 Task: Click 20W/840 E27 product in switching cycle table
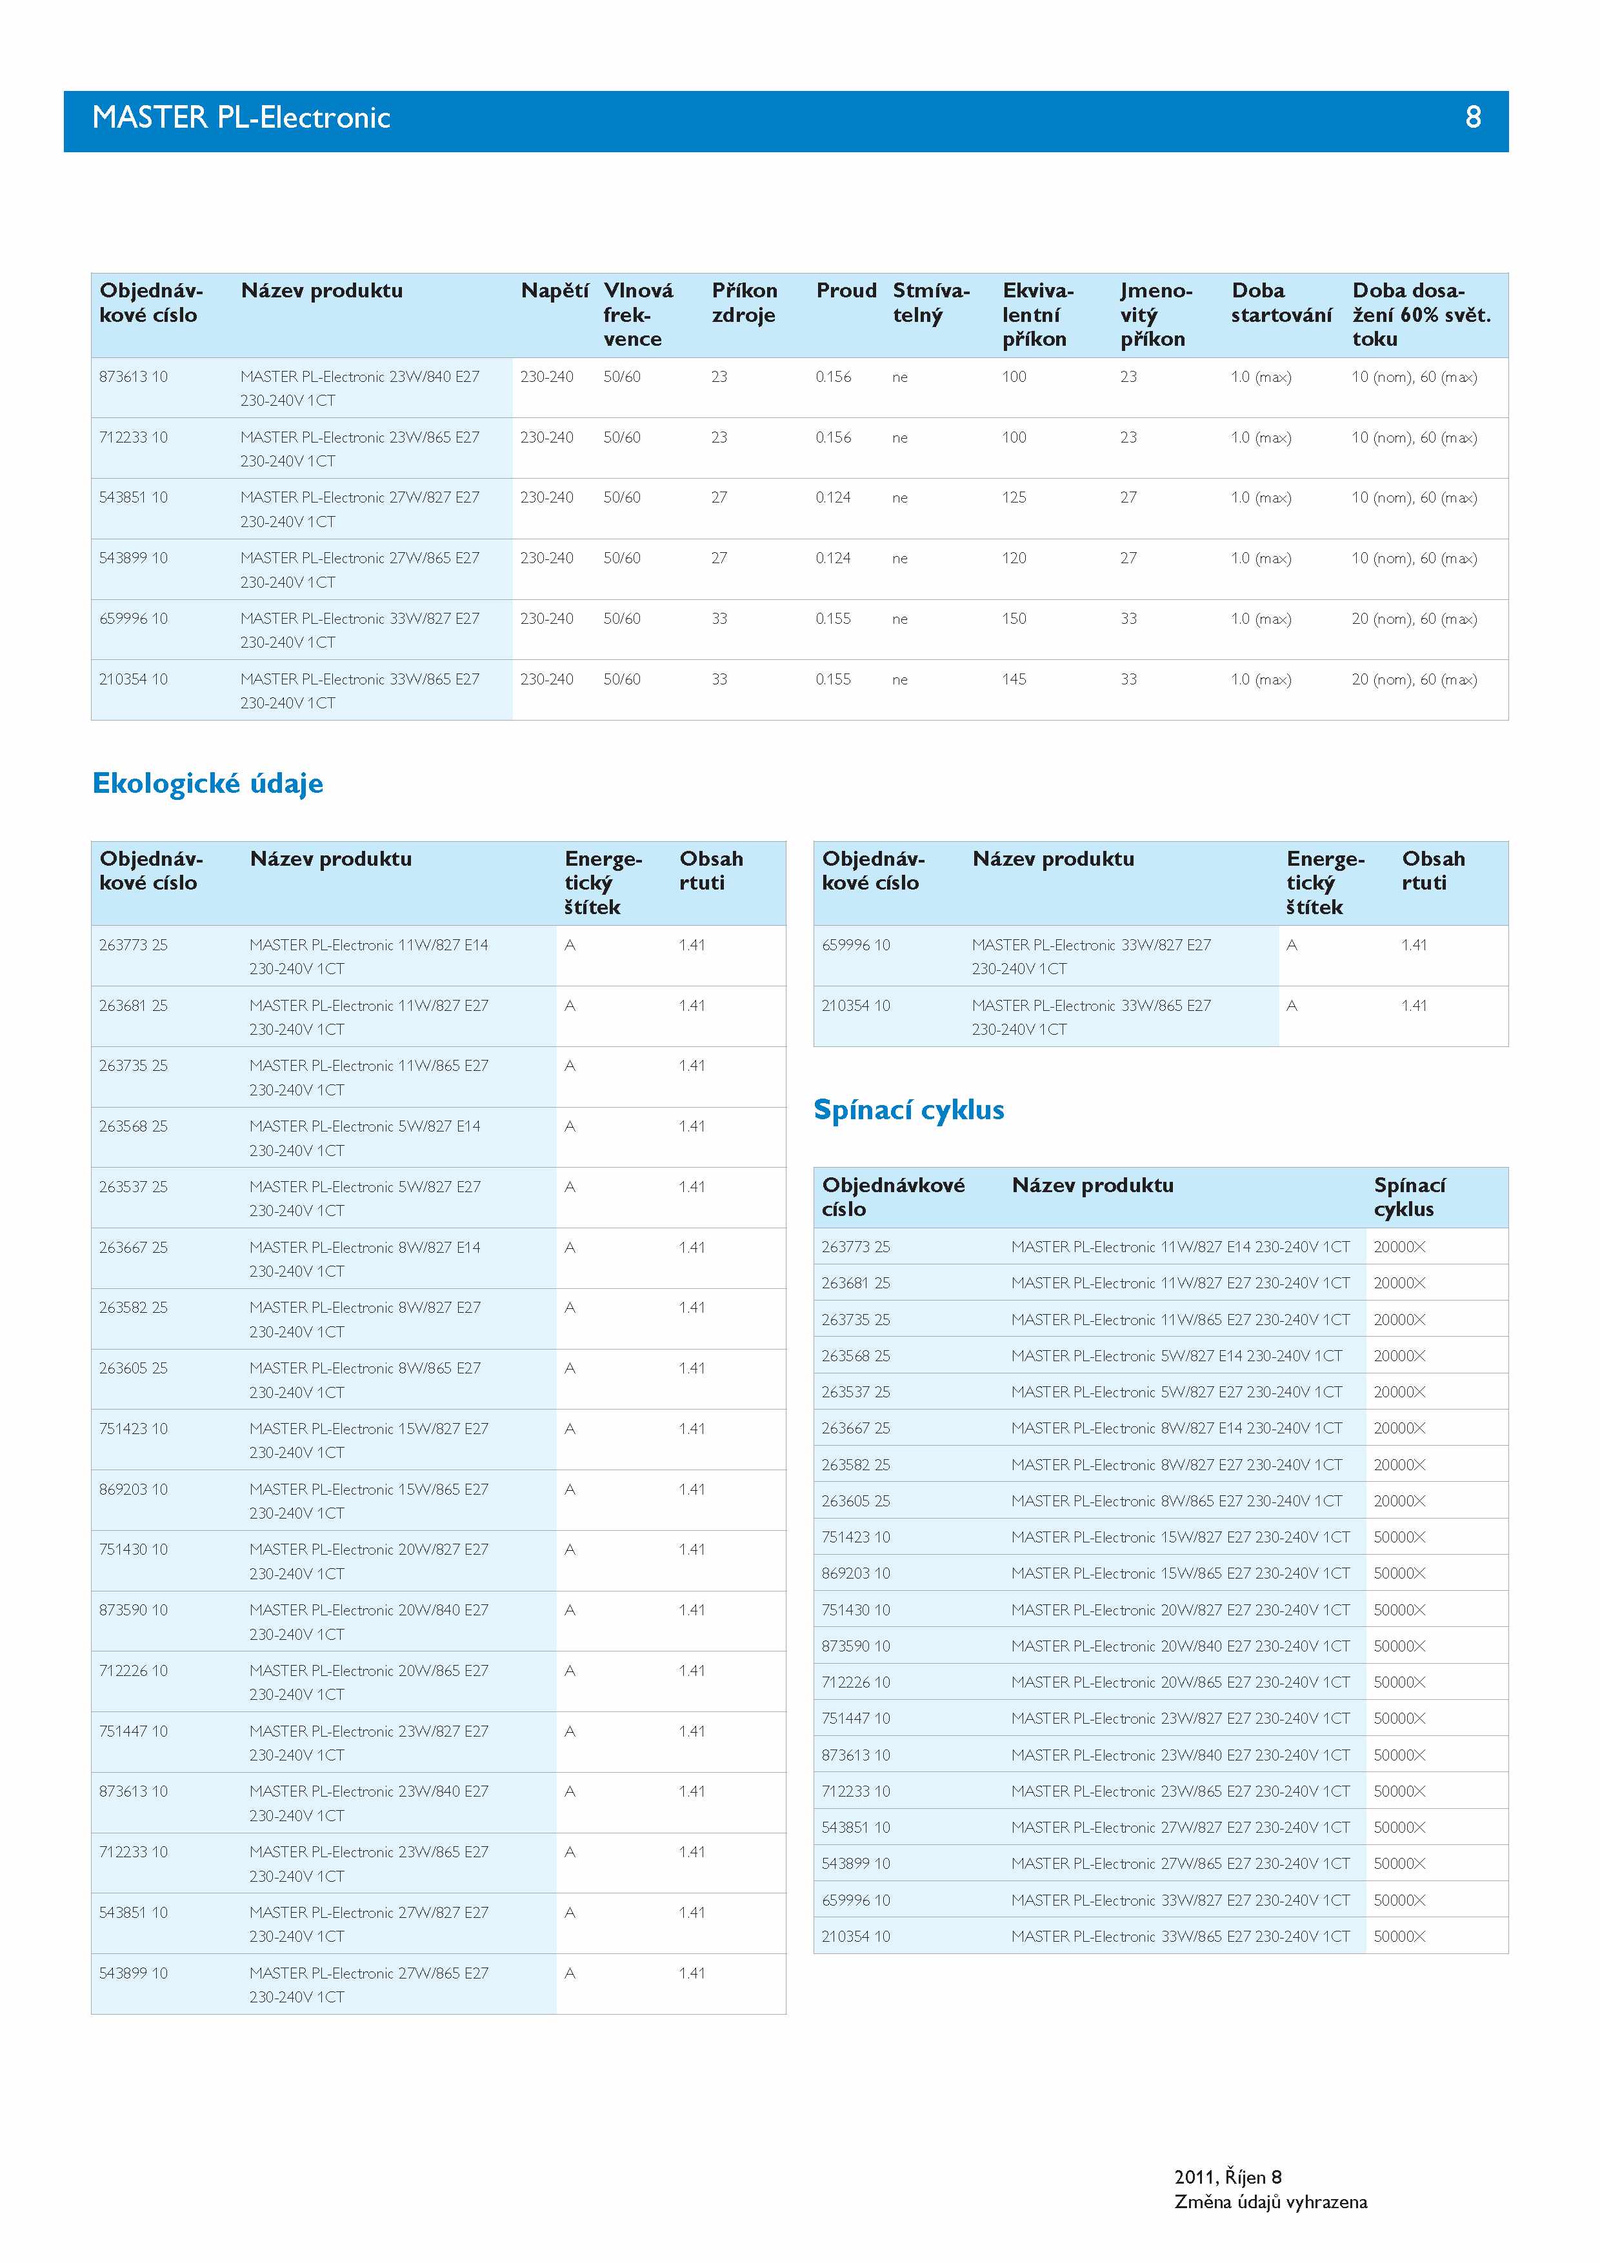(x=1180, y=1646)
